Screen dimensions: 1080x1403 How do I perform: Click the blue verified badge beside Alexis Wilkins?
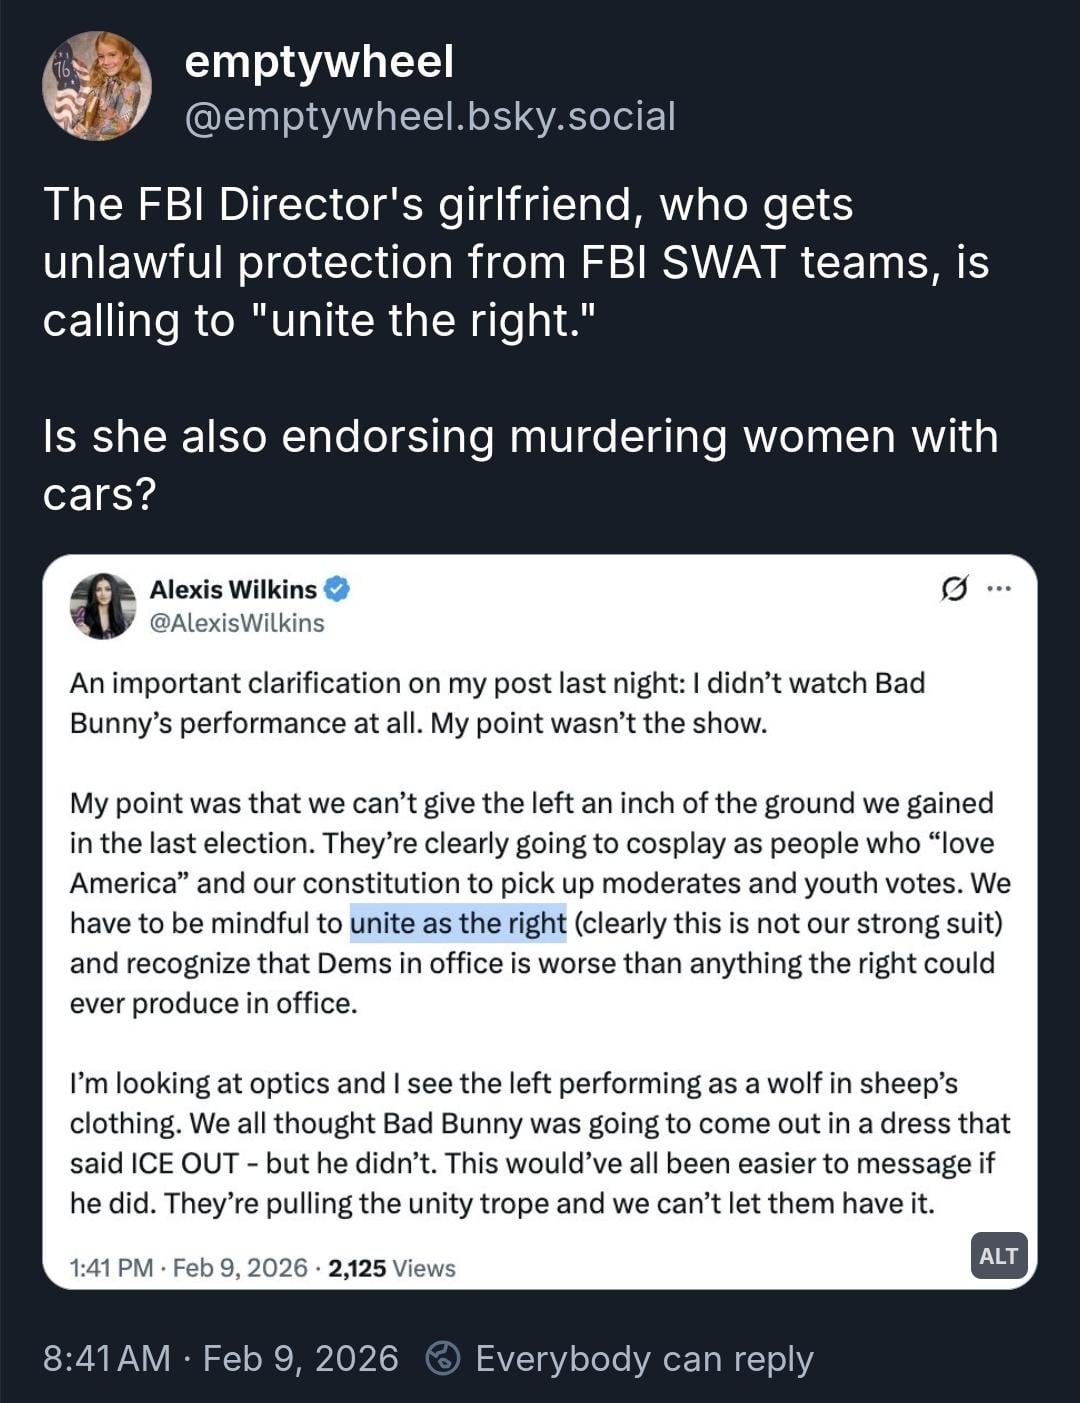point(338,589)
